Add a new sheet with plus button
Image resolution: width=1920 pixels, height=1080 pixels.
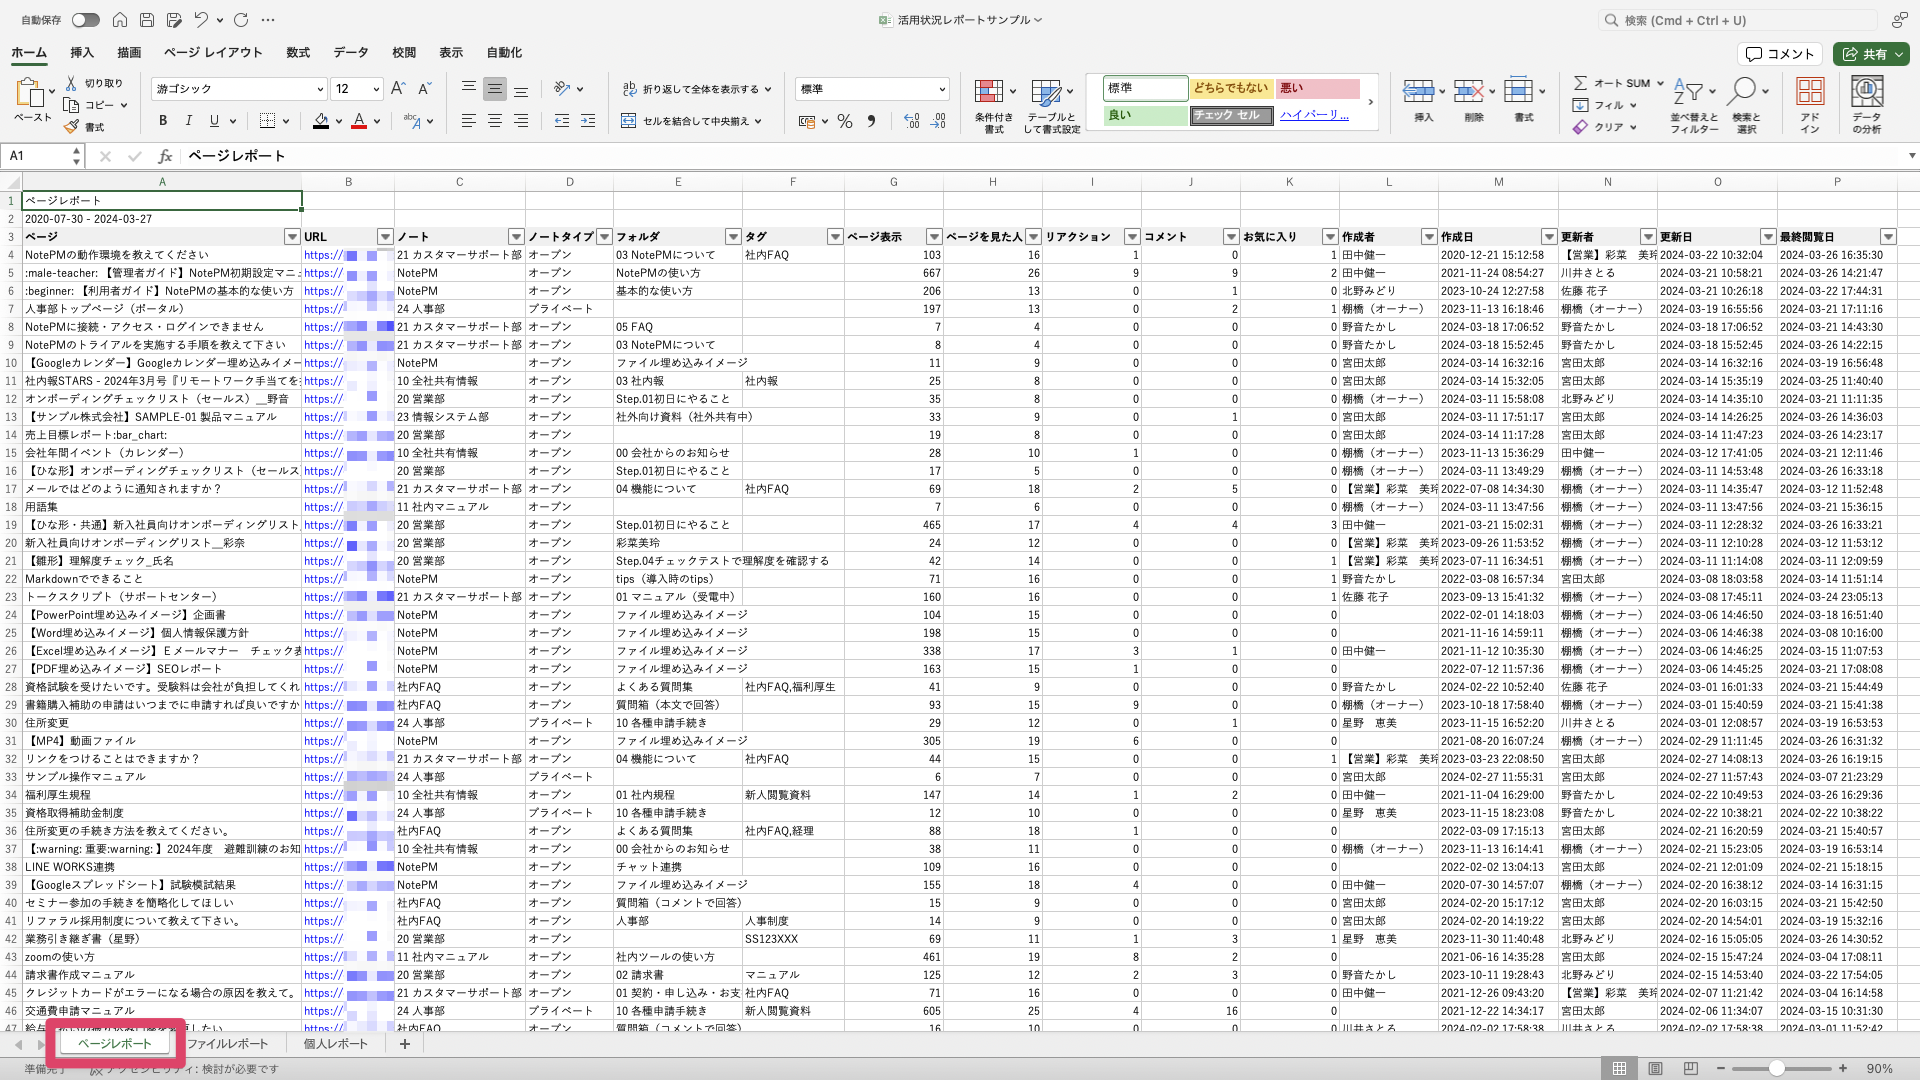point(405,1044)
